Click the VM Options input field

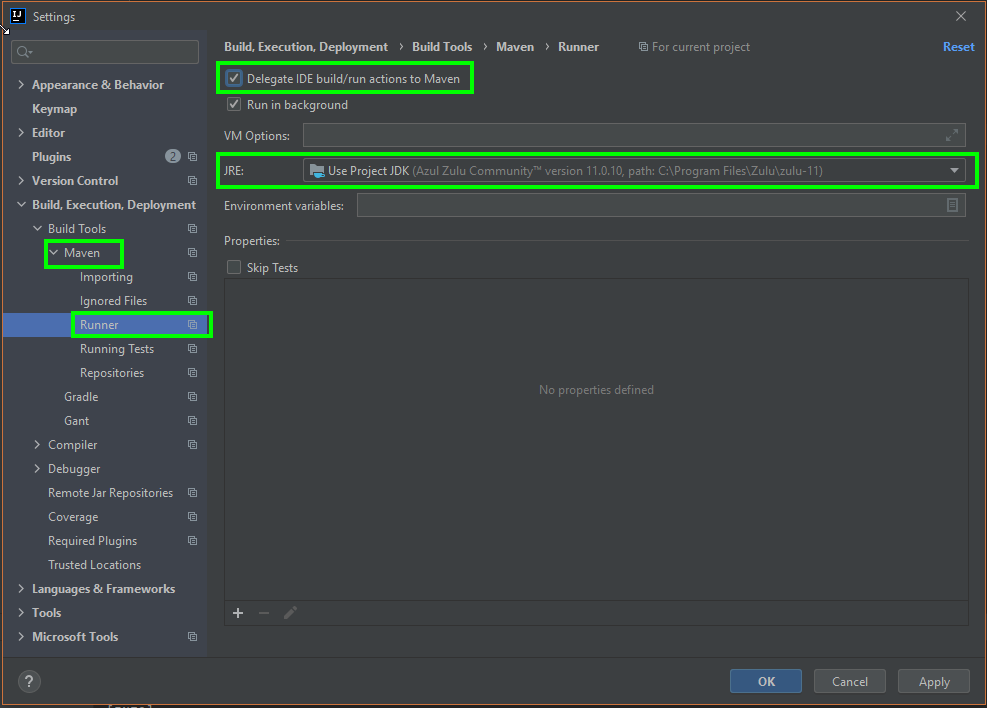coord(634,135)
